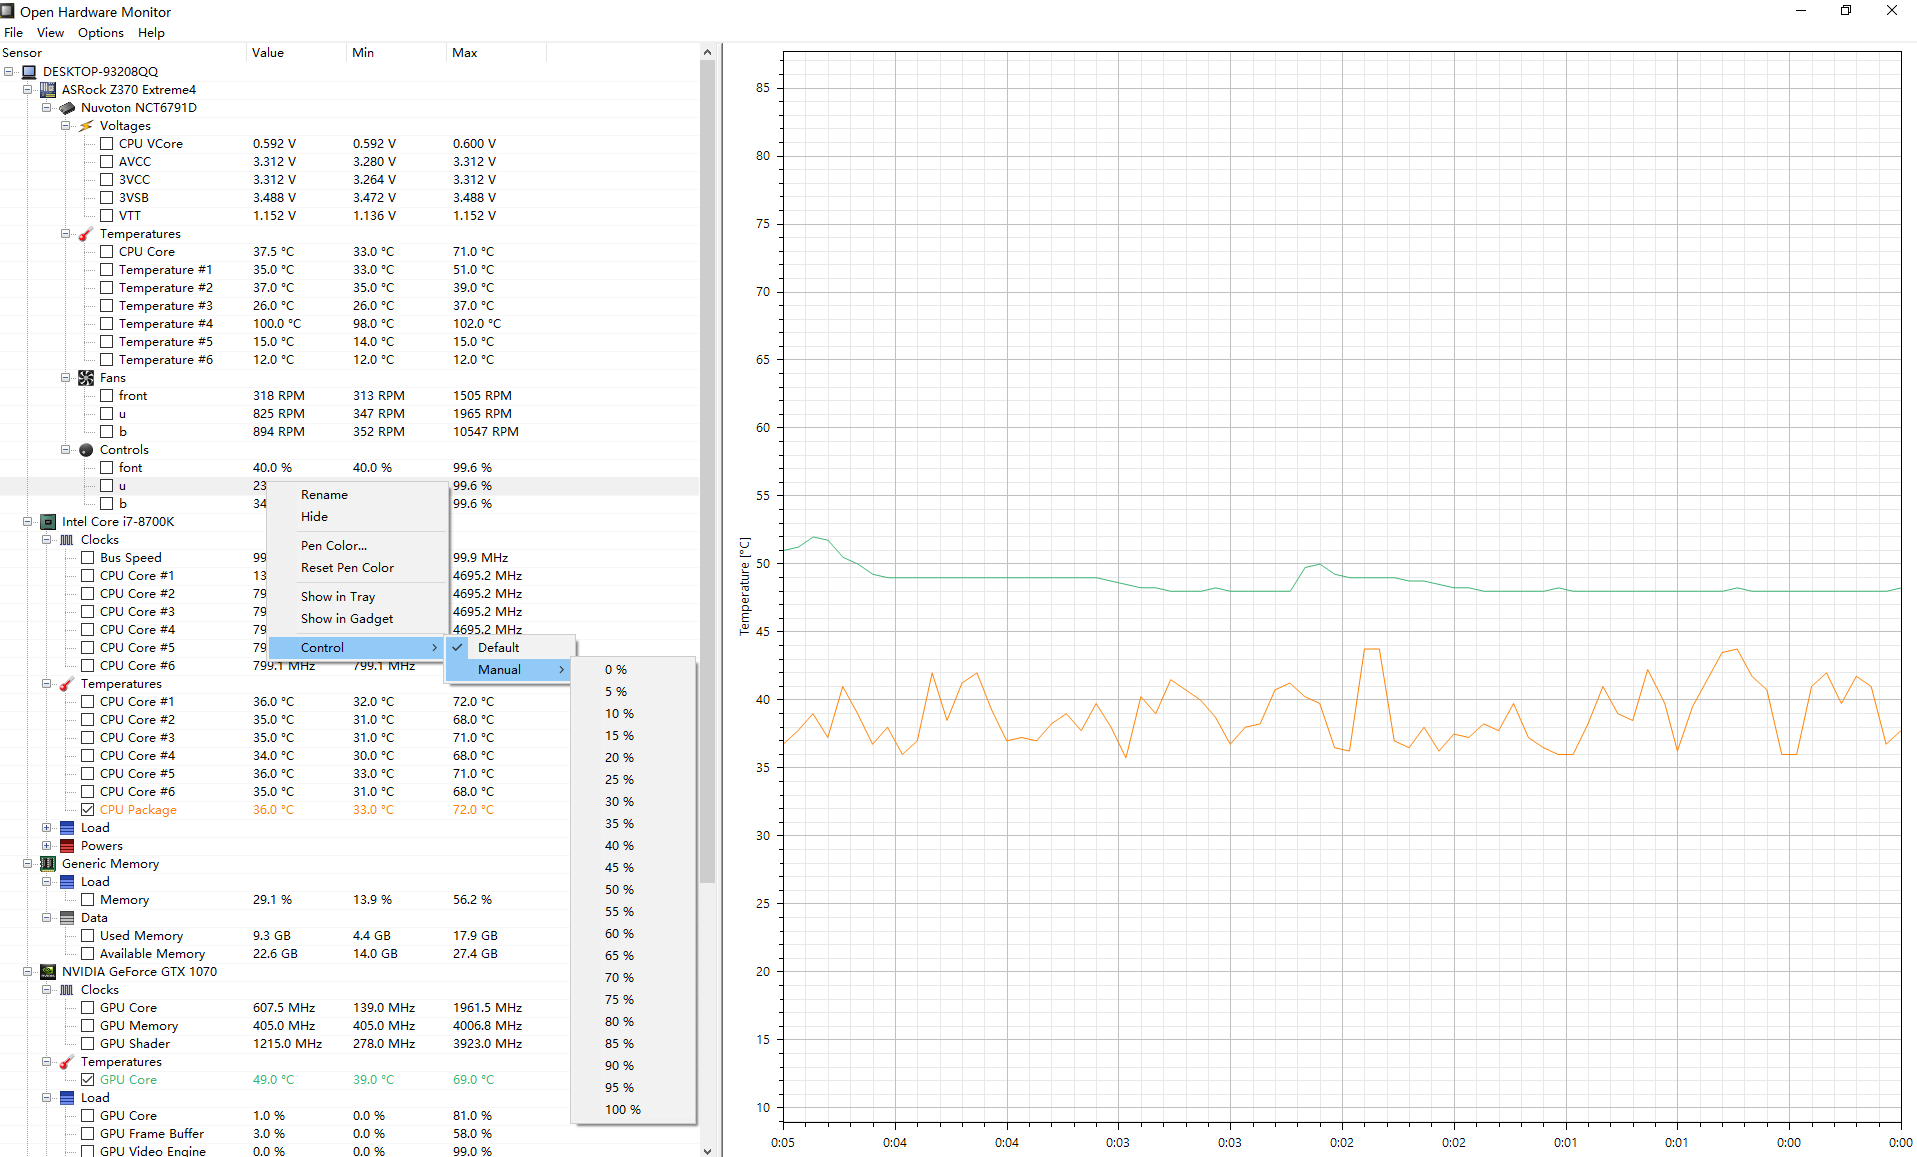This screenshot has width=1917, height=1157.
Task: Enable the CPU VCore voltage checkbox
Action: (107, 144)
